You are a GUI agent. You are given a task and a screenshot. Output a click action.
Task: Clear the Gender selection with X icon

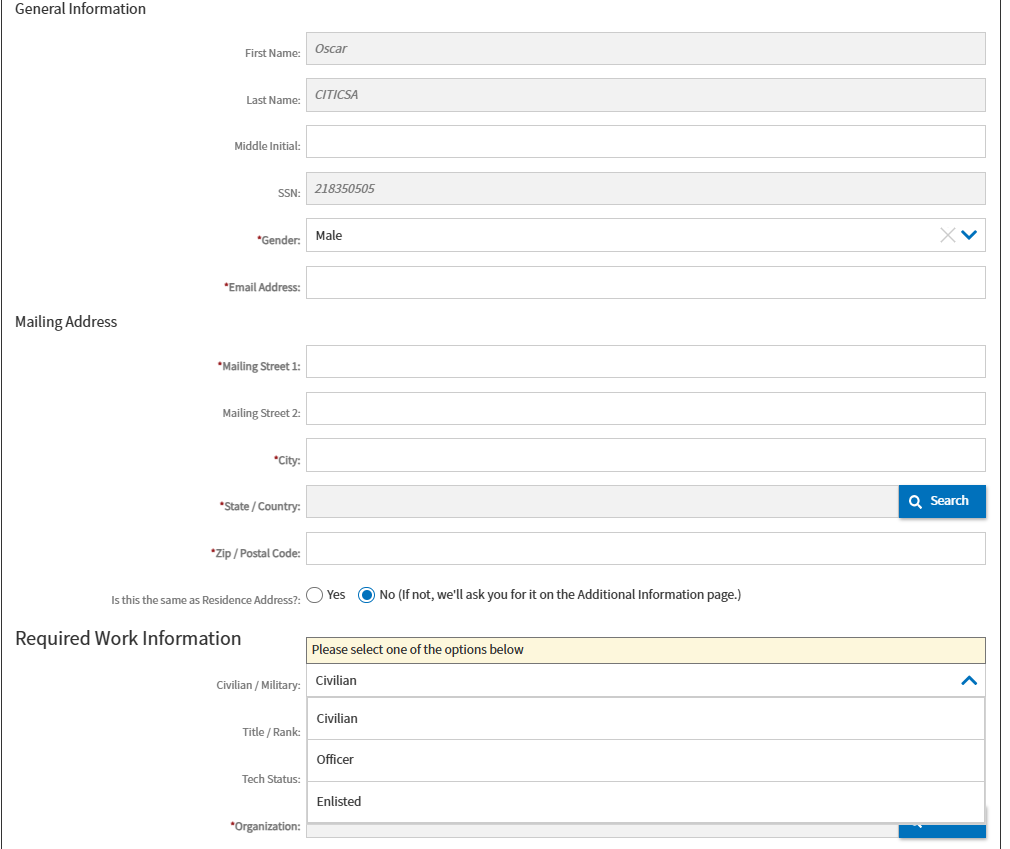pyautogui.click(x=947, y=236)
